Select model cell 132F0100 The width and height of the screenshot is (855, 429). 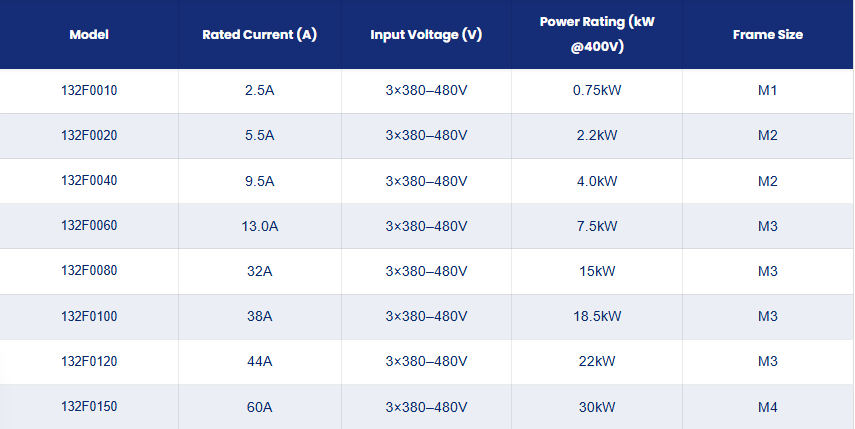[89, 316]
